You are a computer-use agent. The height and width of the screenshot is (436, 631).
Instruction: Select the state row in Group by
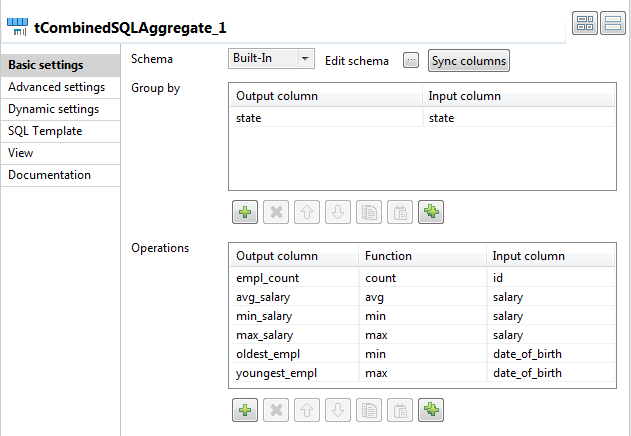point(325,118)
